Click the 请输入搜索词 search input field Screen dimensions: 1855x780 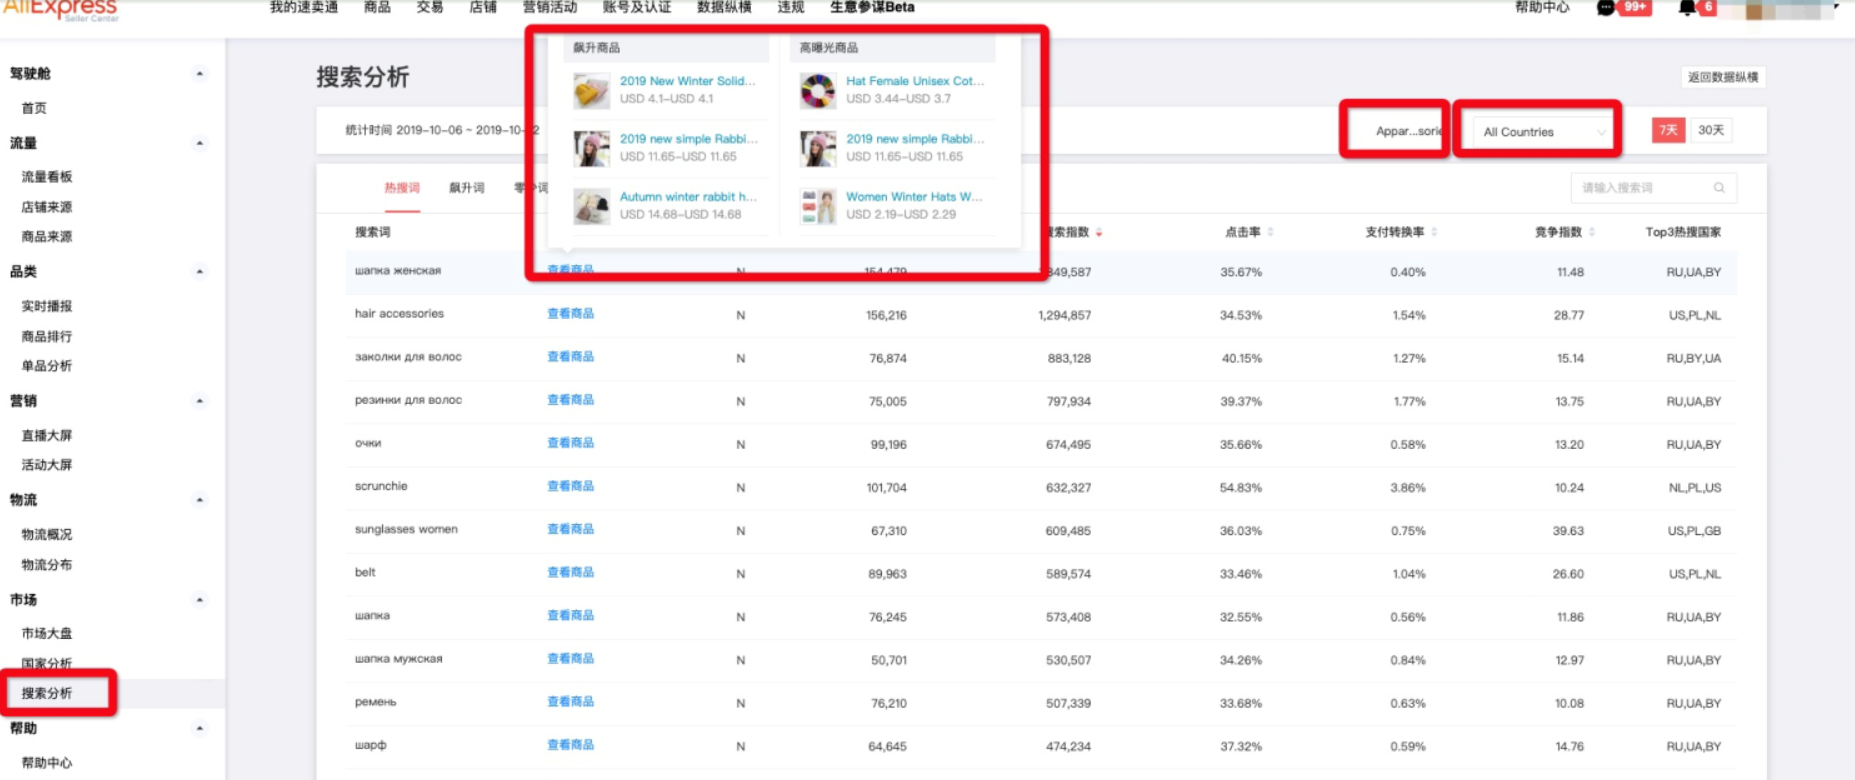tap(1640, 188)
